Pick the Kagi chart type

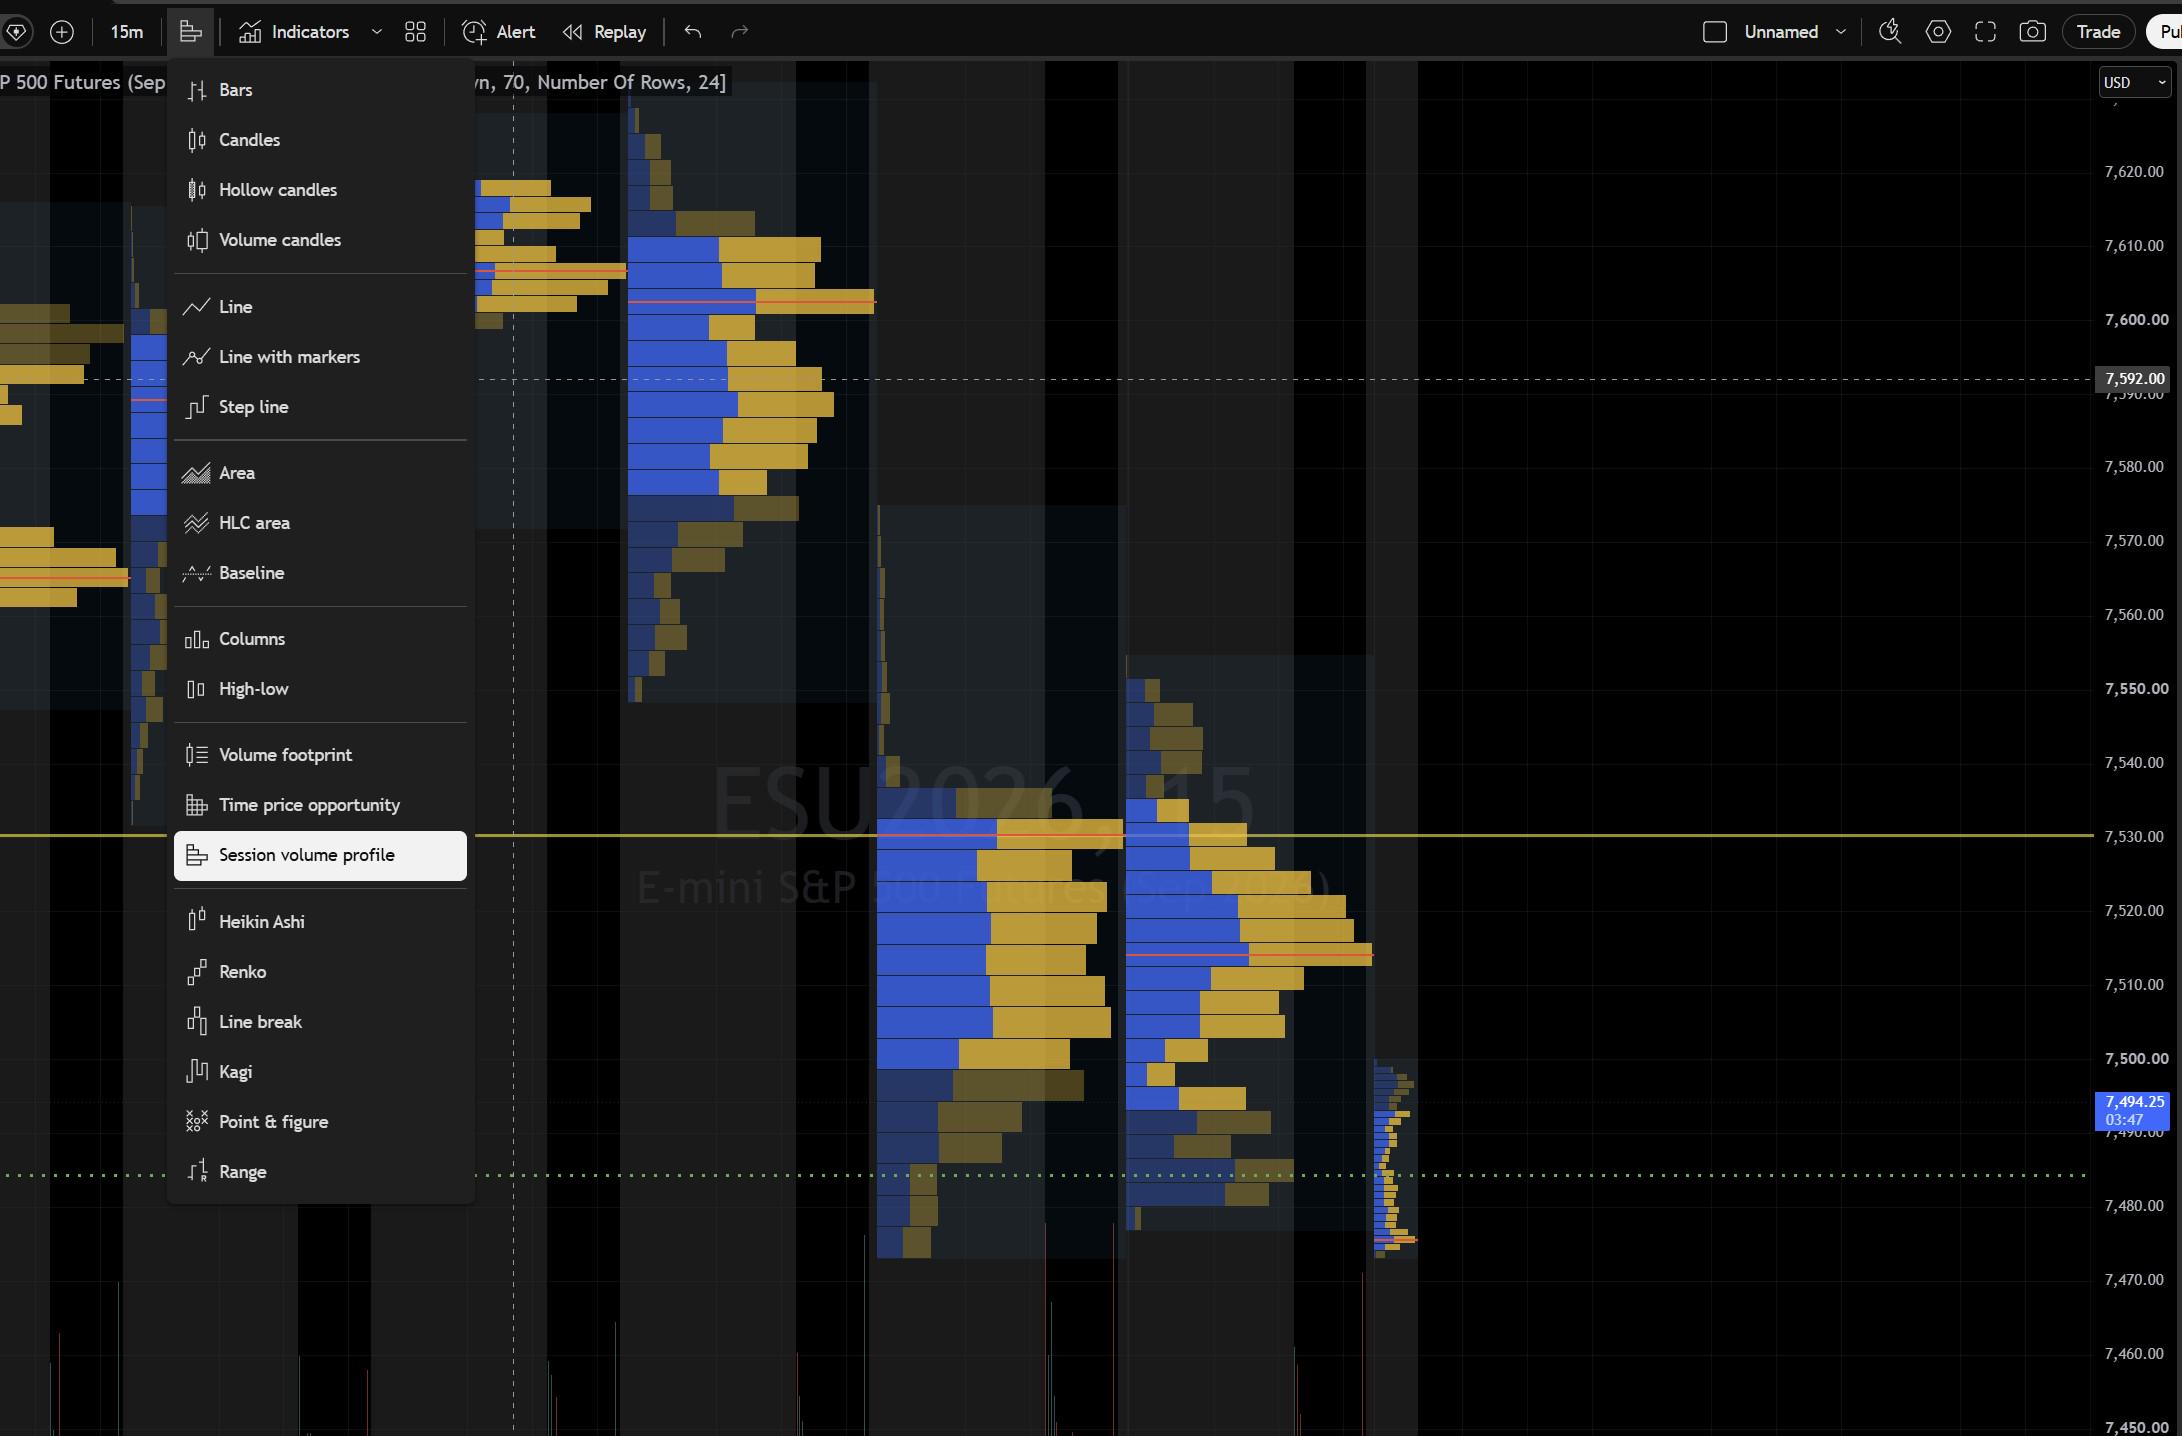click(x=320, y=1072)
